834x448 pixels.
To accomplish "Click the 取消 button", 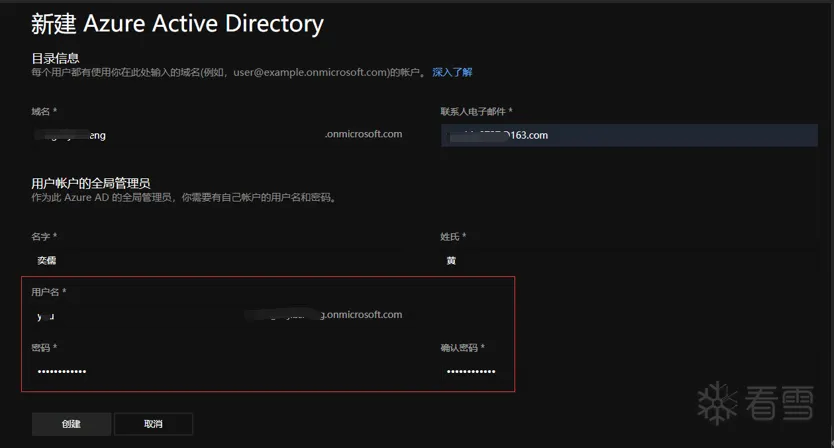I will coord(153,424).
